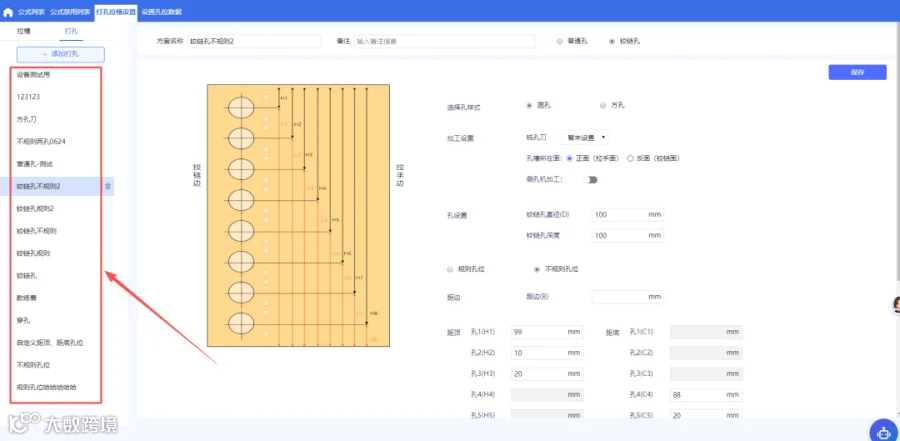Open the 公式列表 top tab
The height and width of the screenshot is (441, 900).
point(31,11)
